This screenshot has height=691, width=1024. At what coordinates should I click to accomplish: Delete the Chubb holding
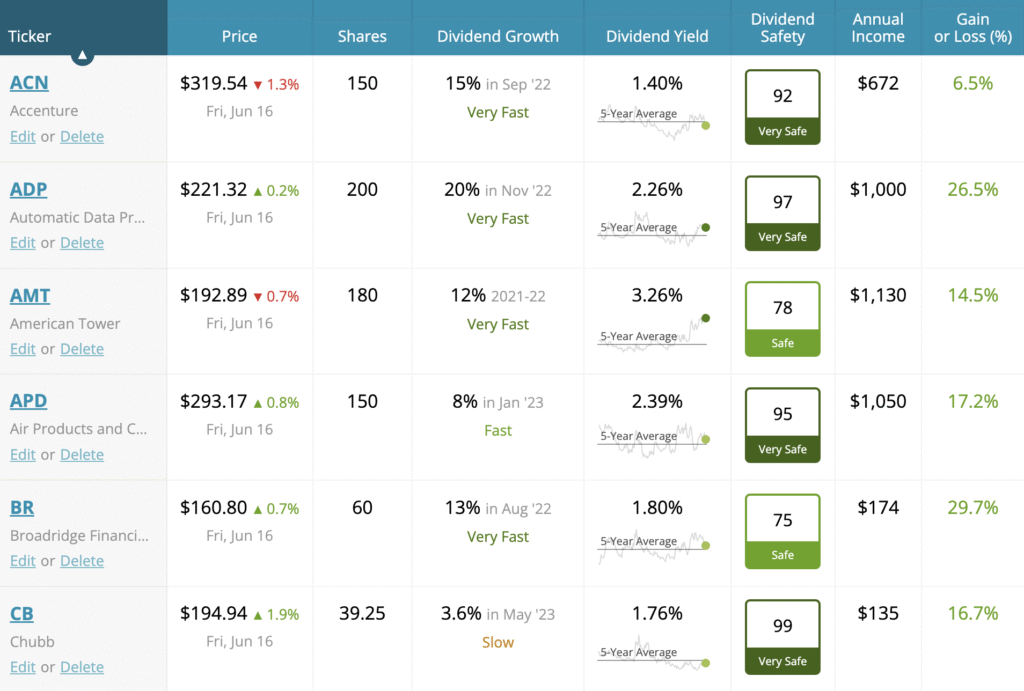[x=82, y=667]
